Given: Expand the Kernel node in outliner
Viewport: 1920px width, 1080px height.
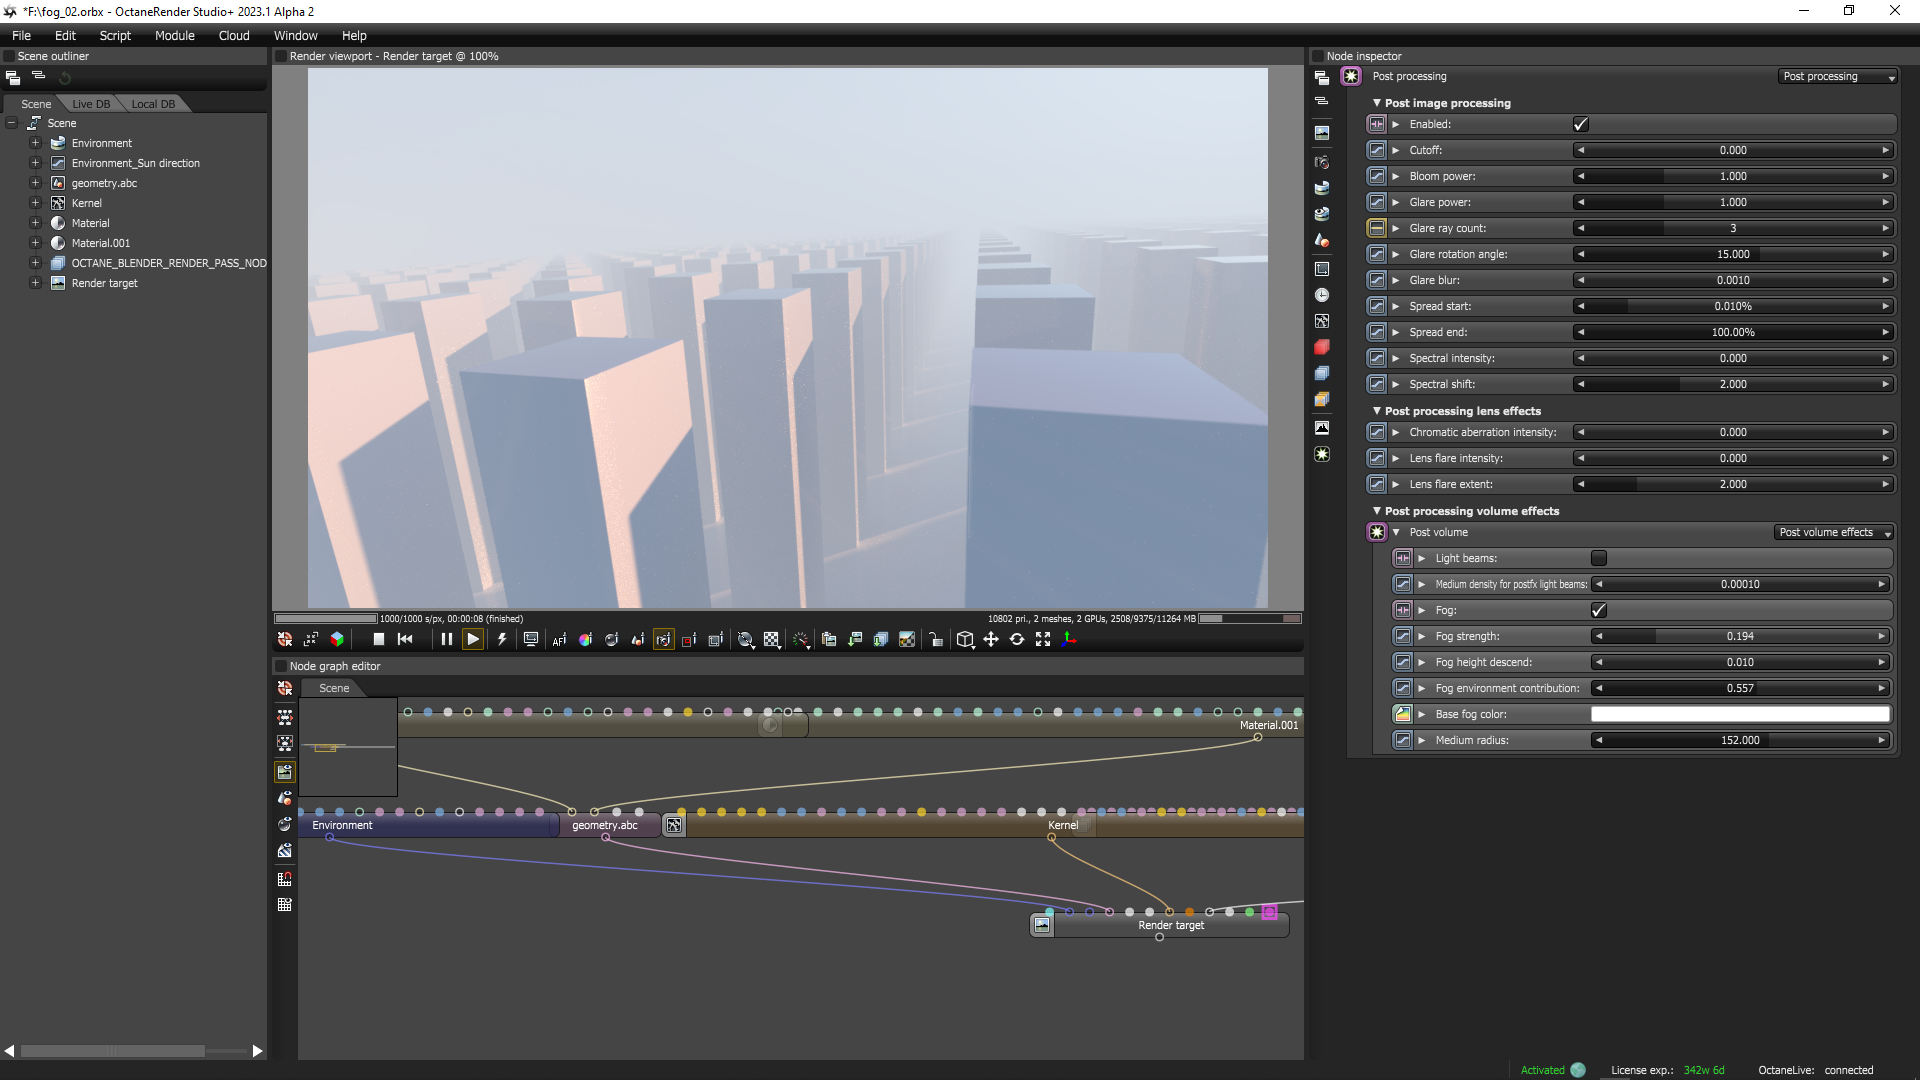Looking at the screenshot, I should pos(35,203).
